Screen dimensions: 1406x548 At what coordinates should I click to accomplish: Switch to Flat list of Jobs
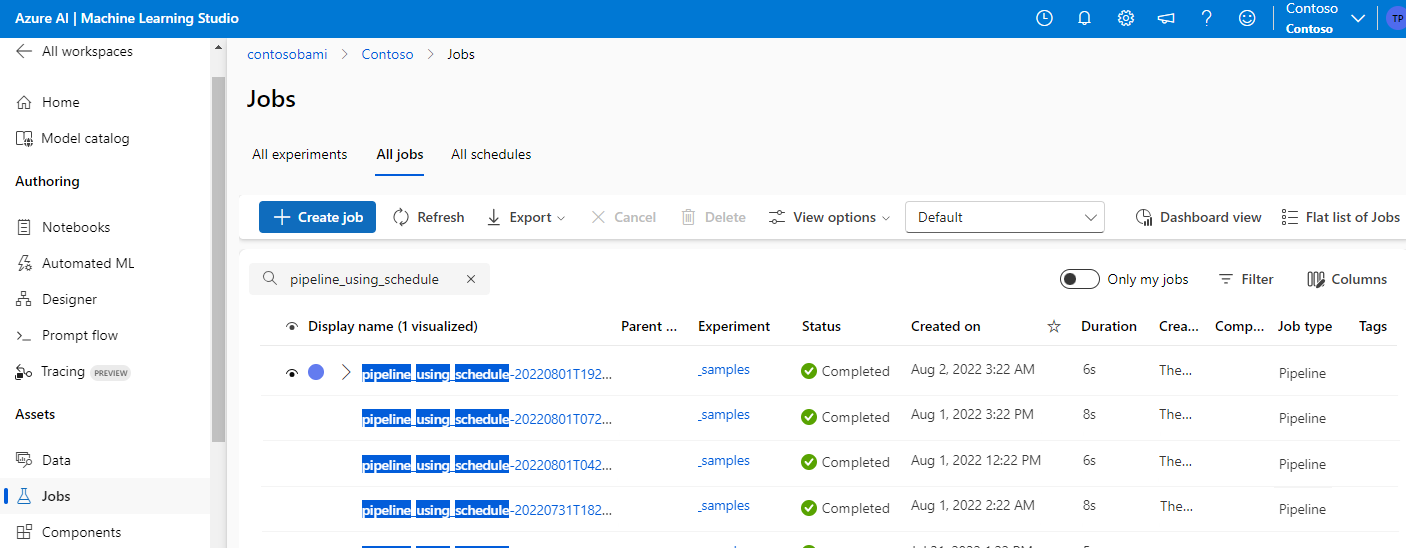(1341, 217)
